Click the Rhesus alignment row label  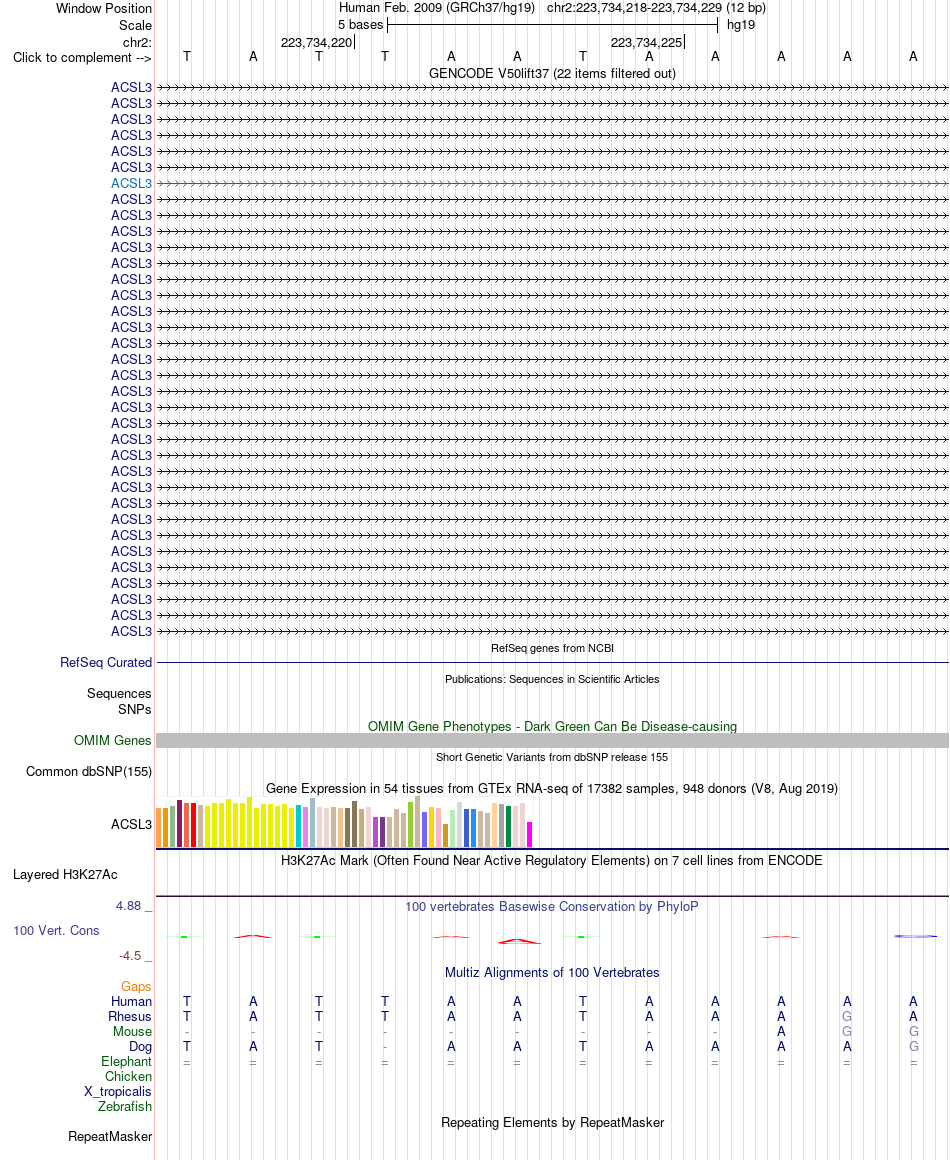129,1016
